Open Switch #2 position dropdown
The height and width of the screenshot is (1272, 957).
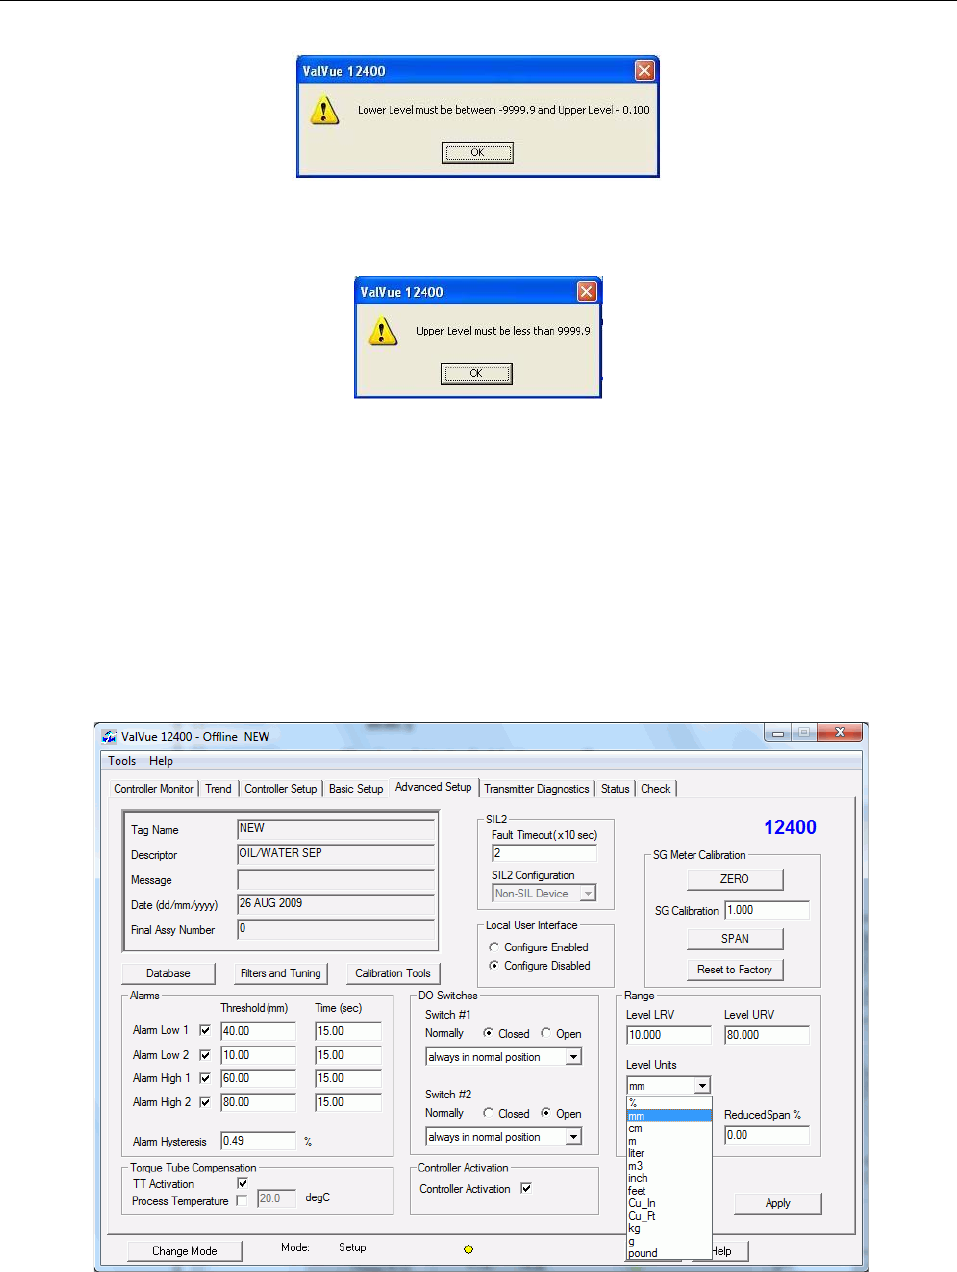point(574,1137)
